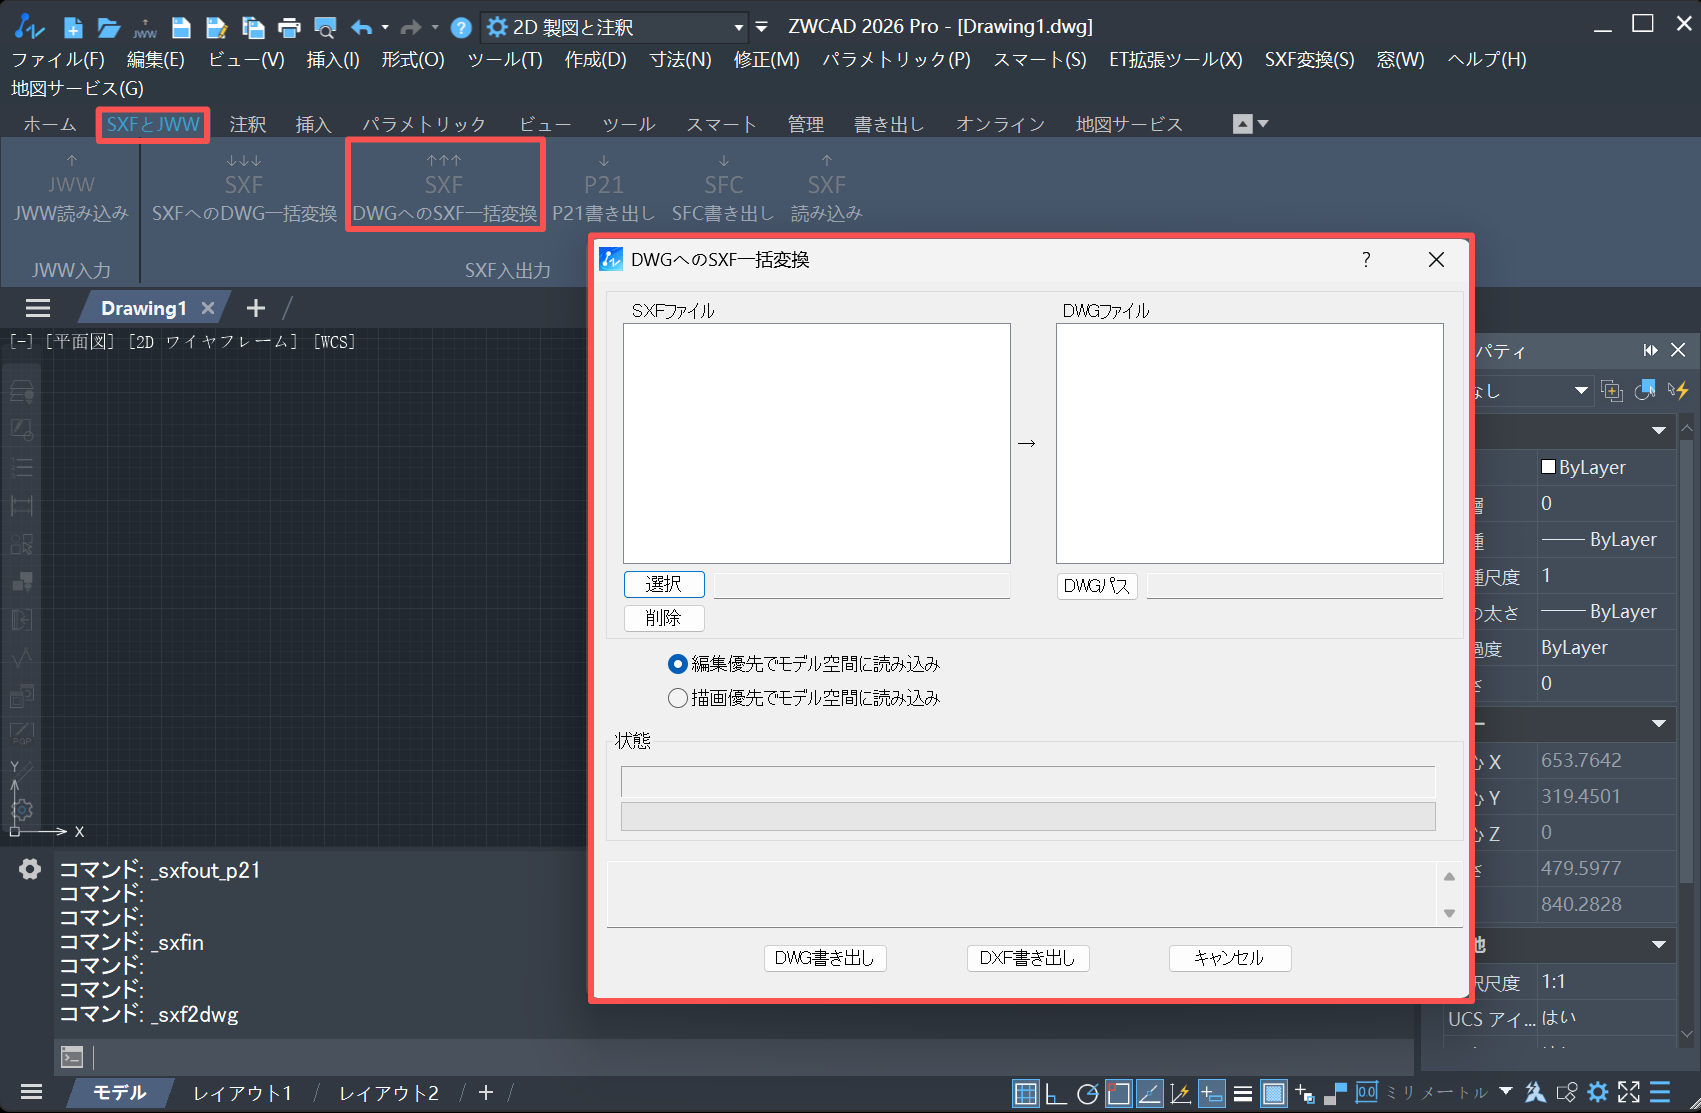Select the Undo arrow icon
1701x1113 pixels.
click(360, 28)
